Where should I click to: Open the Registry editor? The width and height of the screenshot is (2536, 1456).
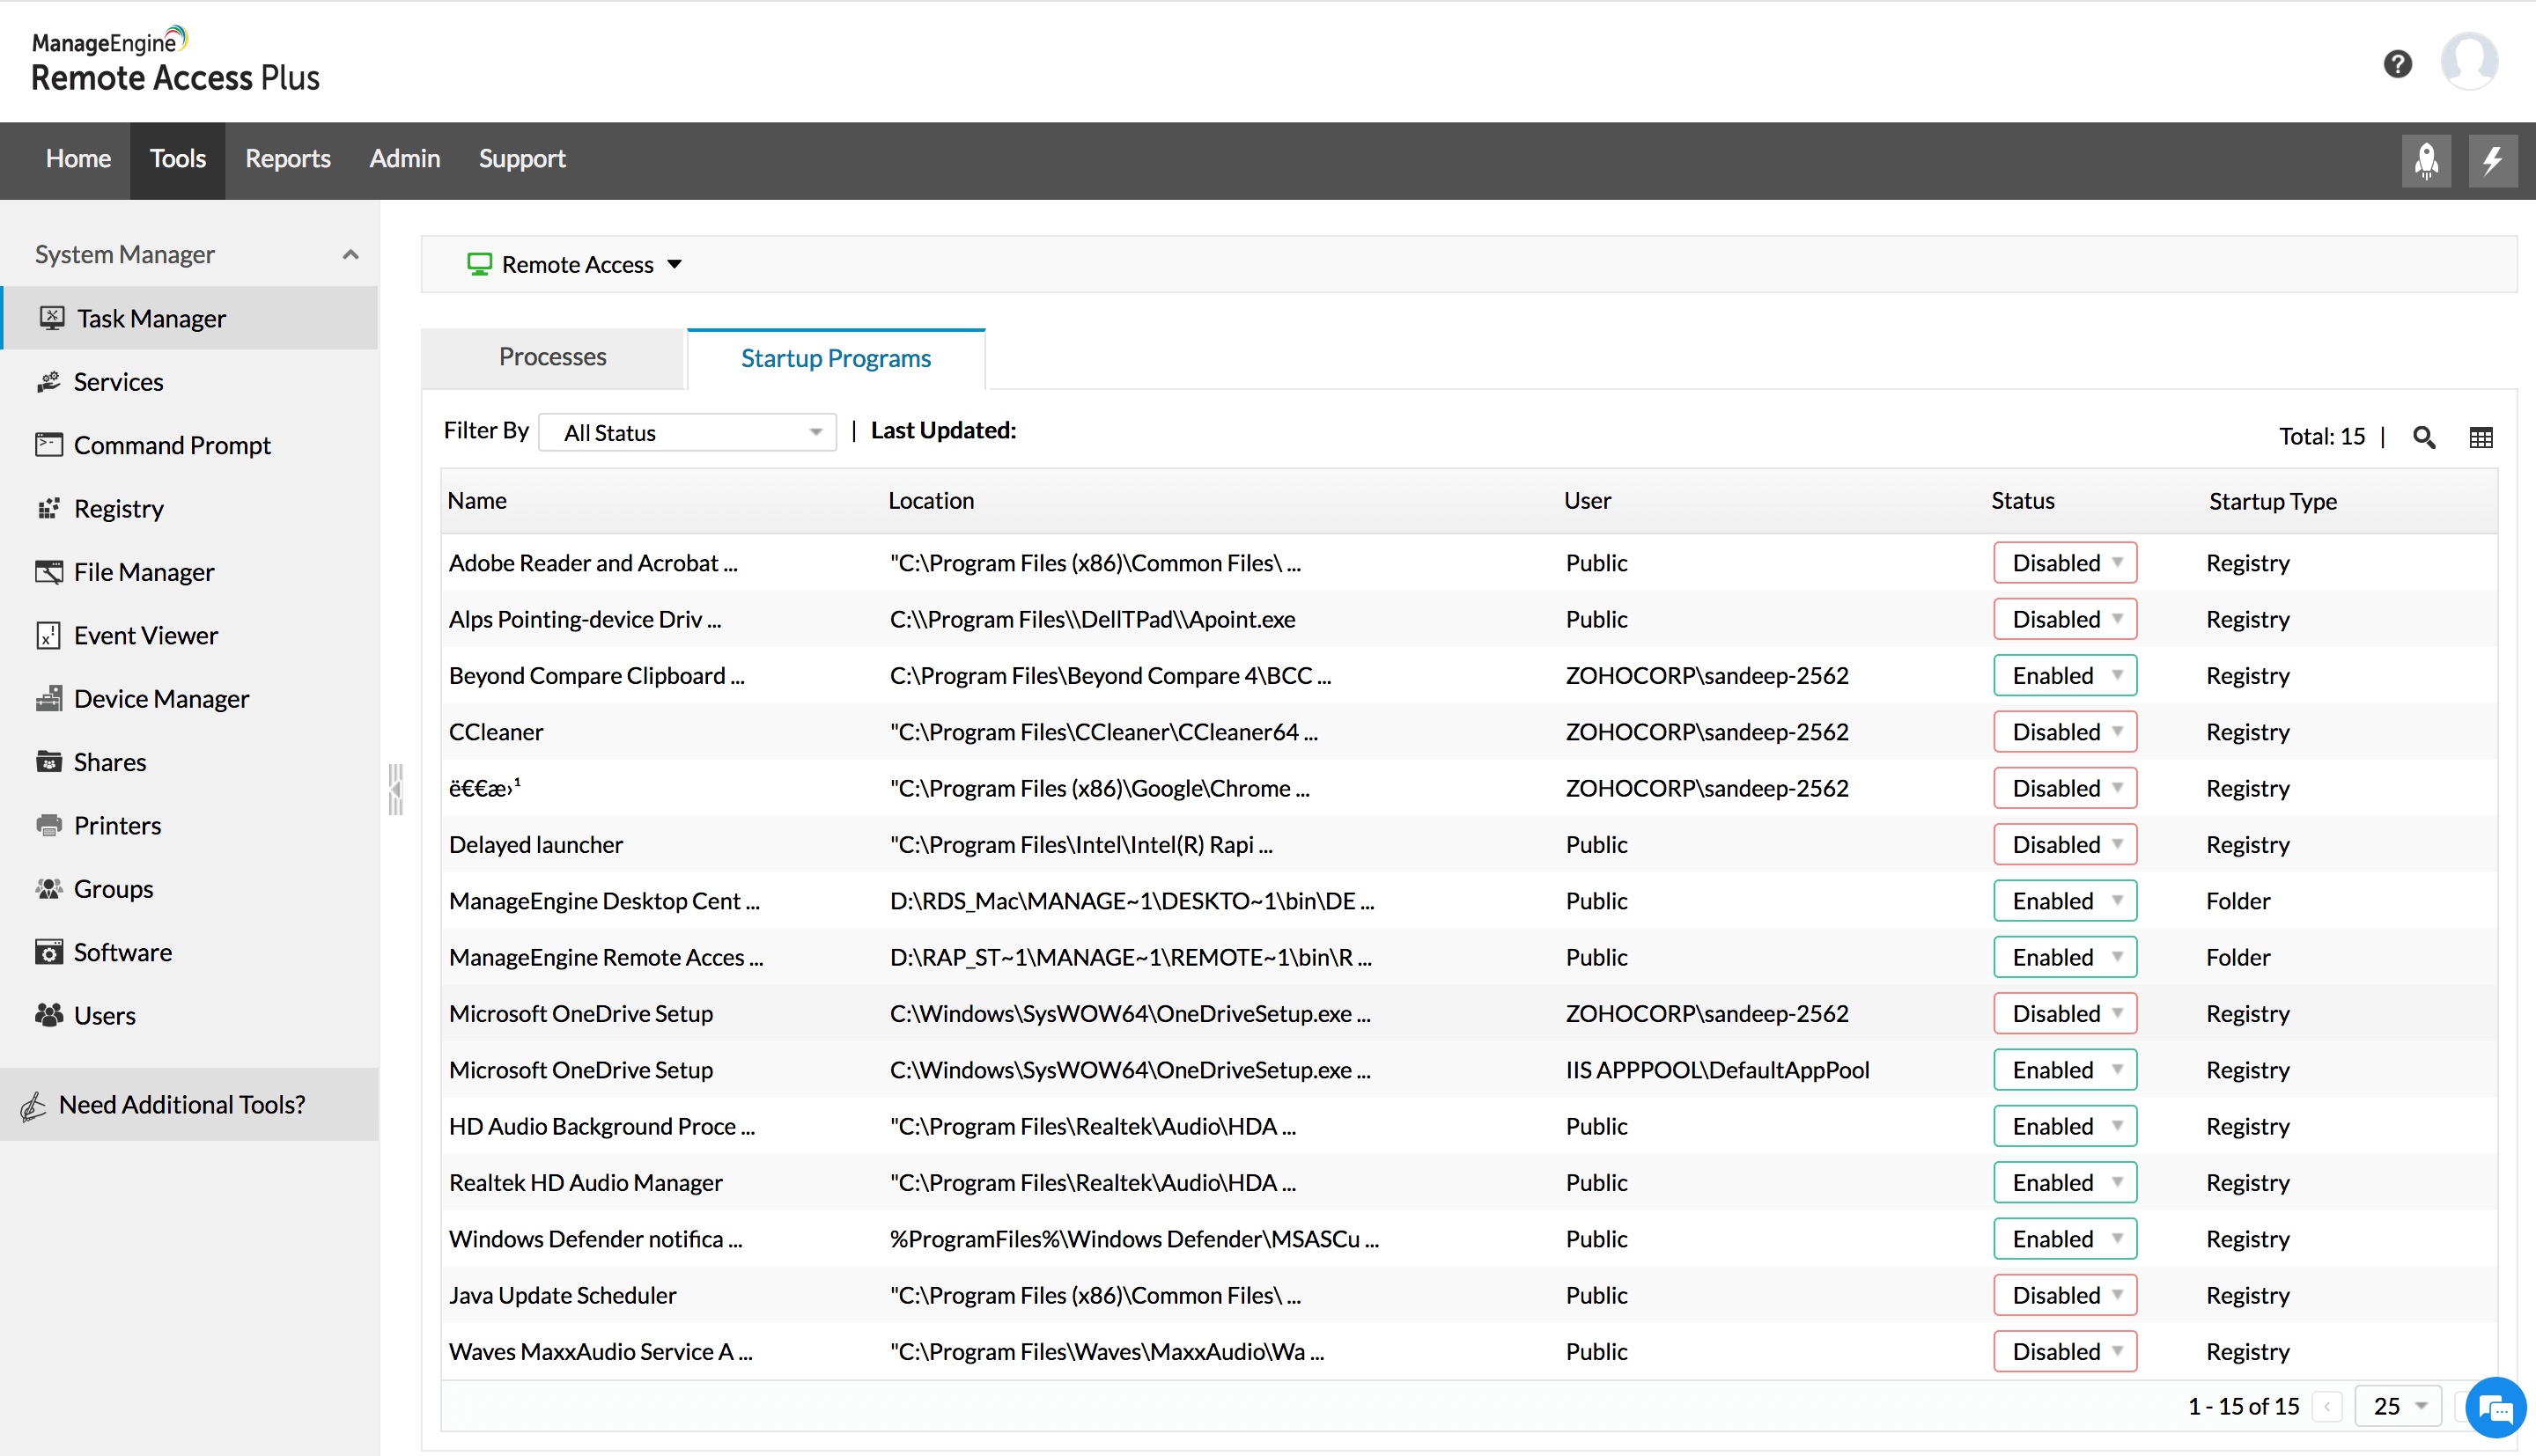pyautogui.click(x=119, y=509)
